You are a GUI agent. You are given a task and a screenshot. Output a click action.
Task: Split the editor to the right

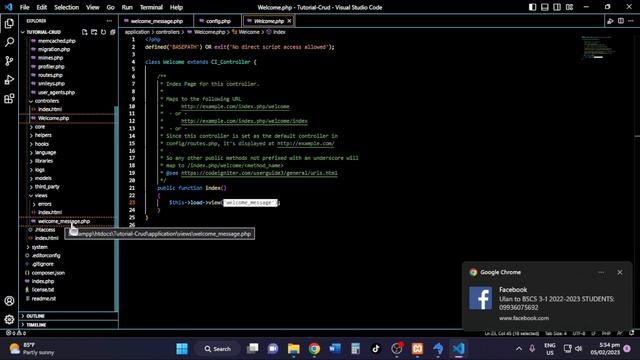(621, 21)
